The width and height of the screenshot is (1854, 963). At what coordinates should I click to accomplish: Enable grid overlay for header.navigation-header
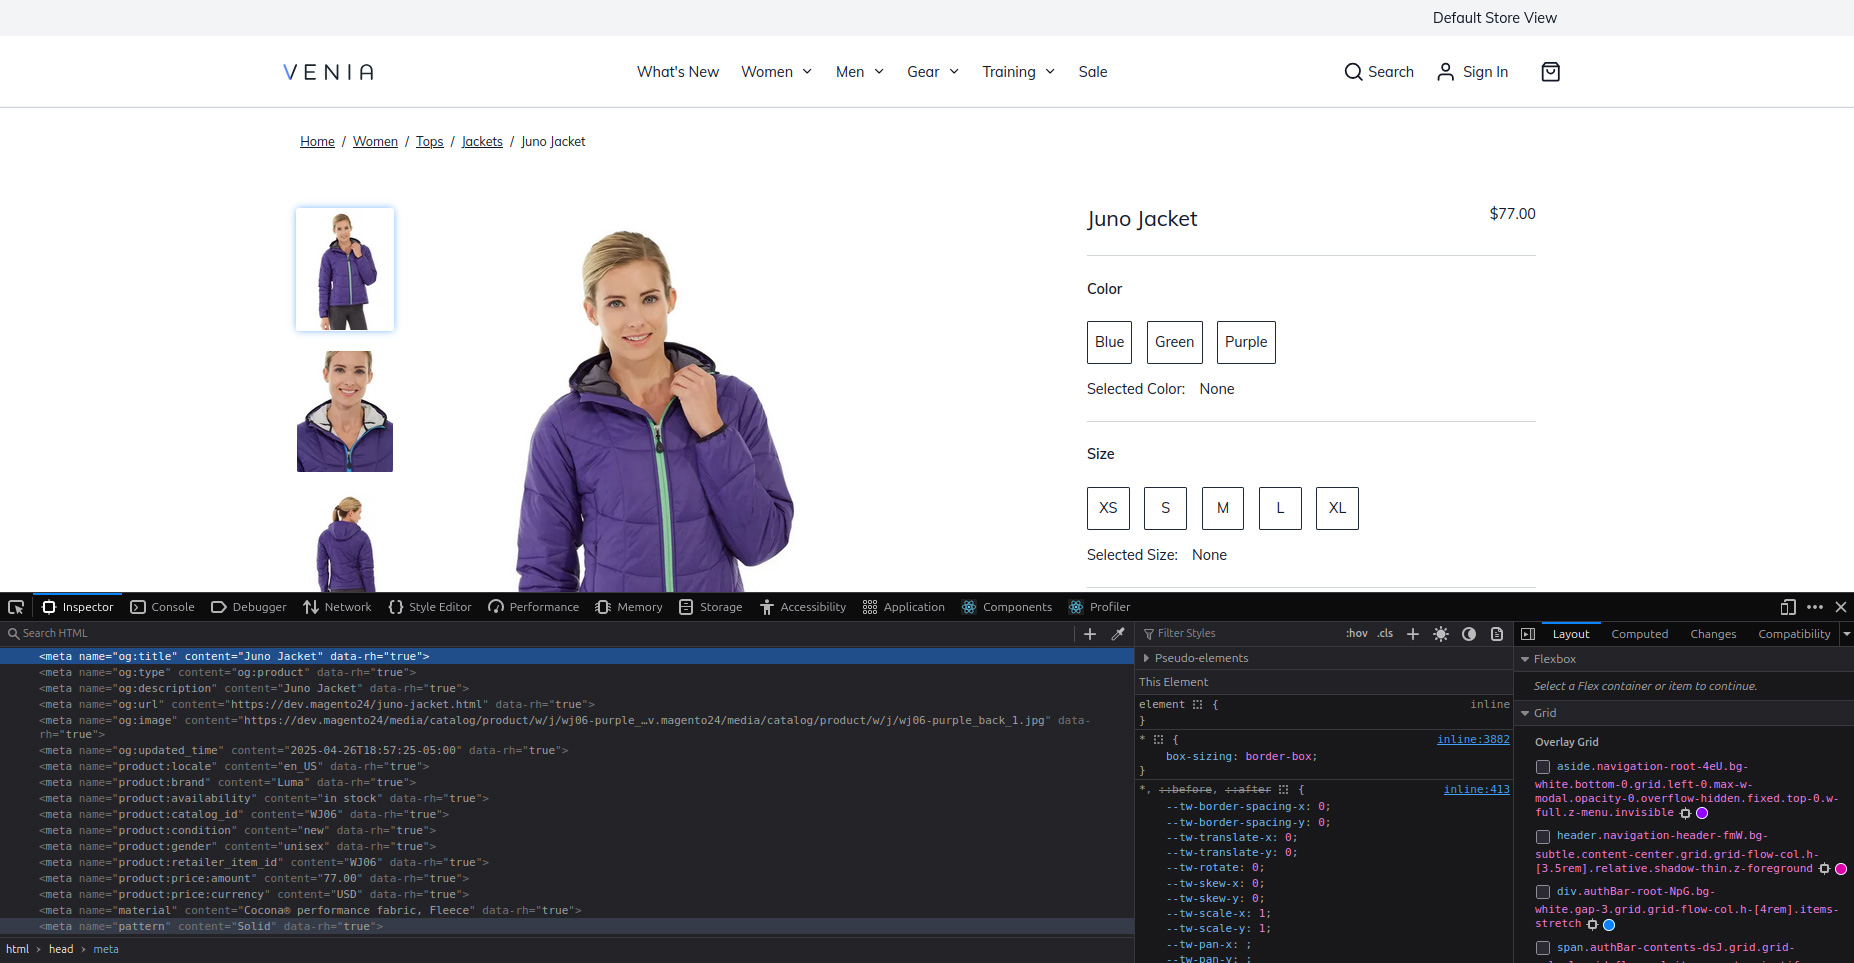(1543, 836)
